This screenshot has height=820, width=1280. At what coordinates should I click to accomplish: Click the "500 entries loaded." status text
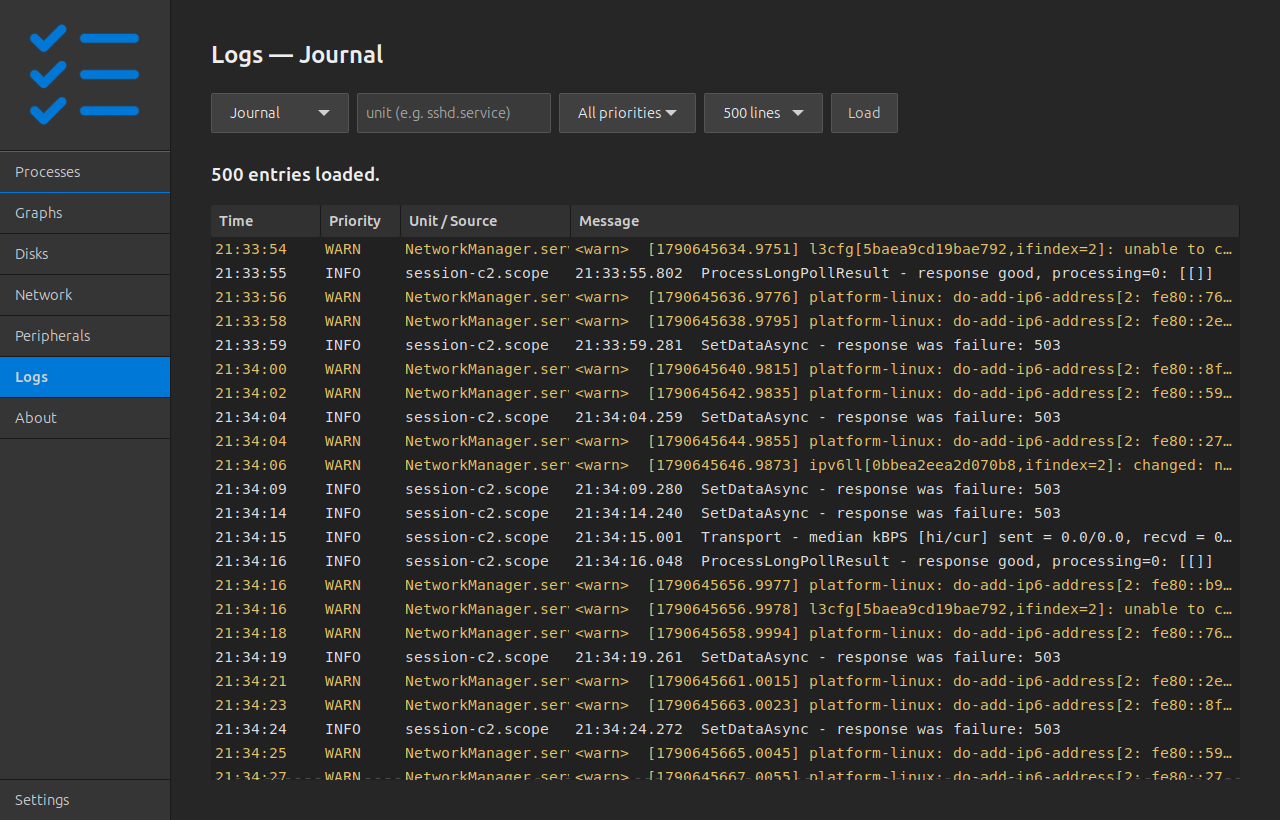point(295,175)
